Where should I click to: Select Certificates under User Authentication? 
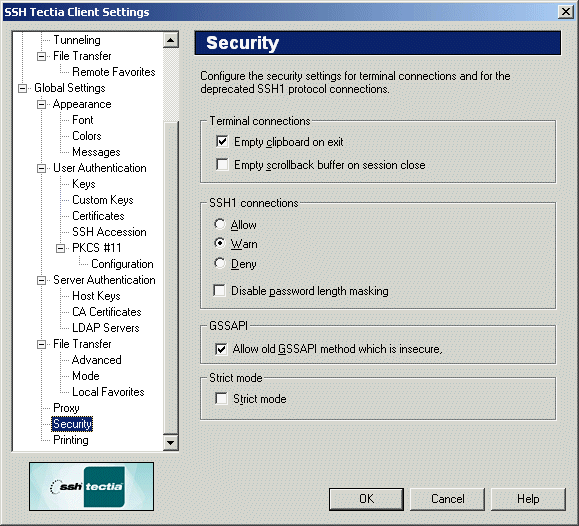[98, 216]
